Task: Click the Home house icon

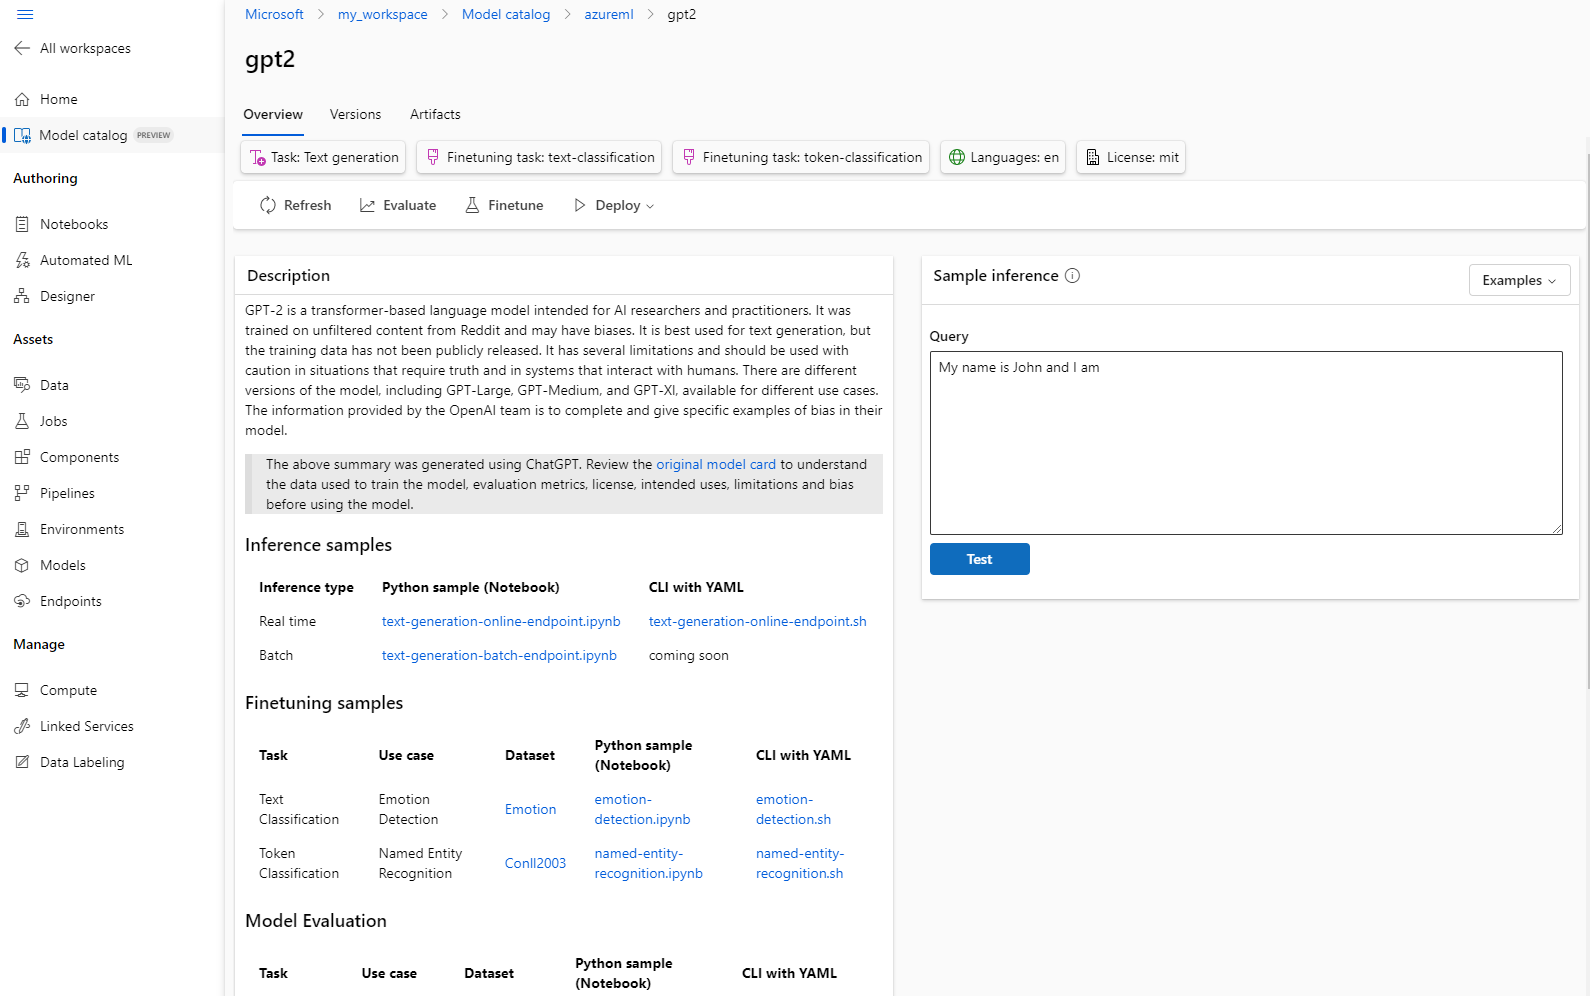Action: tap(22, 99)
